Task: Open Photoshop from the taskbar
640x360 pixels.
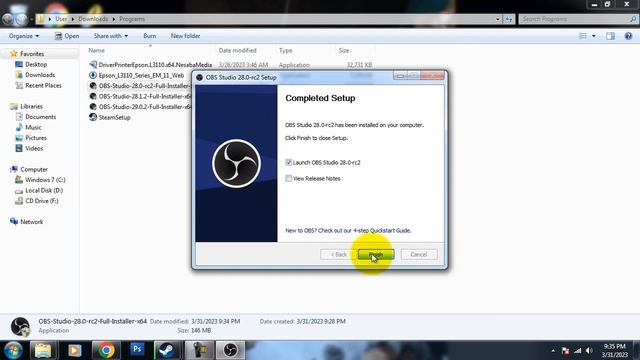Action: pyautogui.click(x=137, y=350)
